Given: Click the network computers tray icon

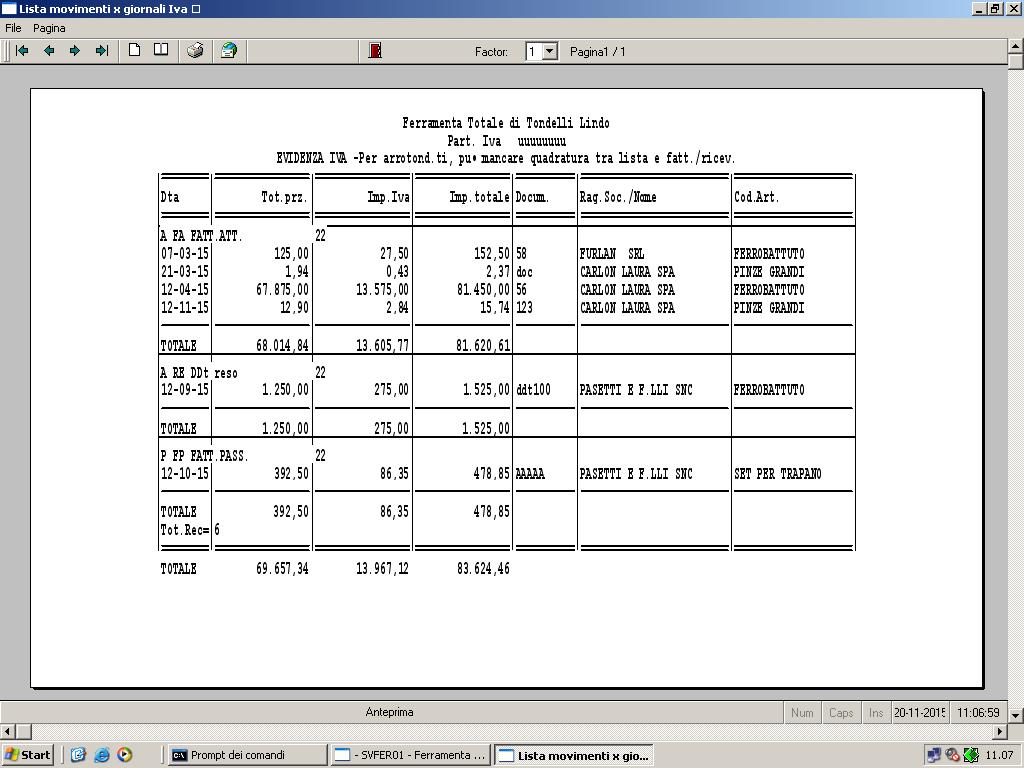Looking at the screenshot, I should coord(934,756).
